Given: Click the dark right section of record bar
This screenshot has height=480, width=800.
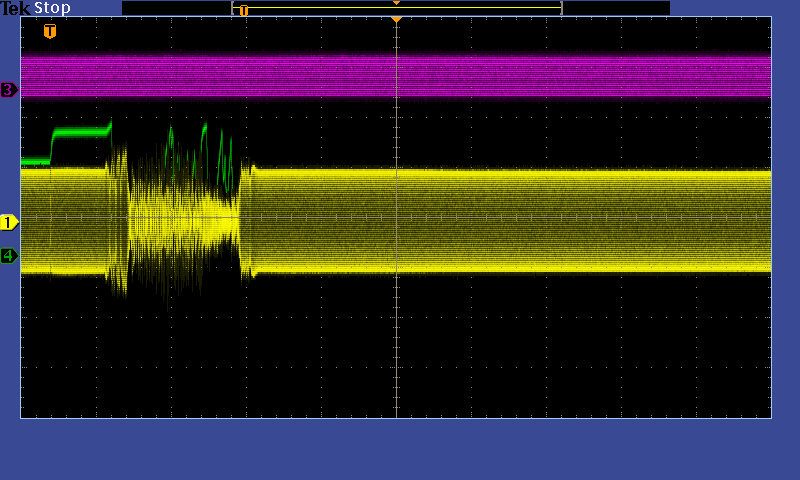Looking at the screenshot, I should pos(616,8).
